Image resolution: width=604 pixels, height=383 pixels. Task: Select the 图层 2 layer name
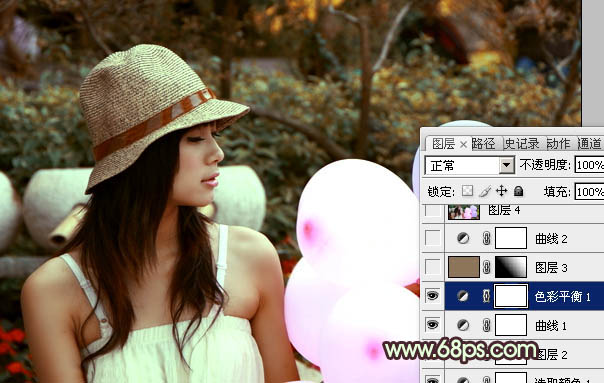(x=553, y=354)
